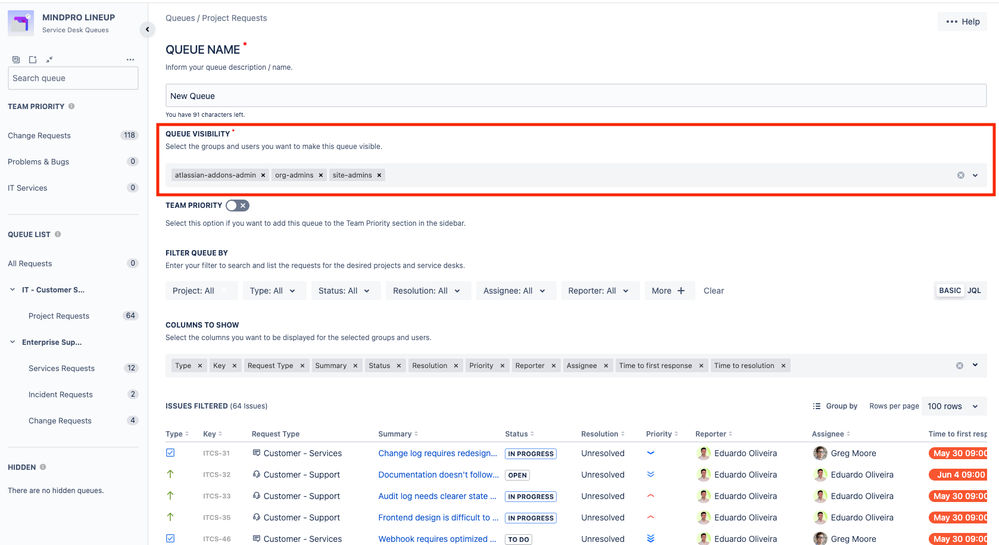Sort issues by the Priority column header
999x545 pixels.
661,434
